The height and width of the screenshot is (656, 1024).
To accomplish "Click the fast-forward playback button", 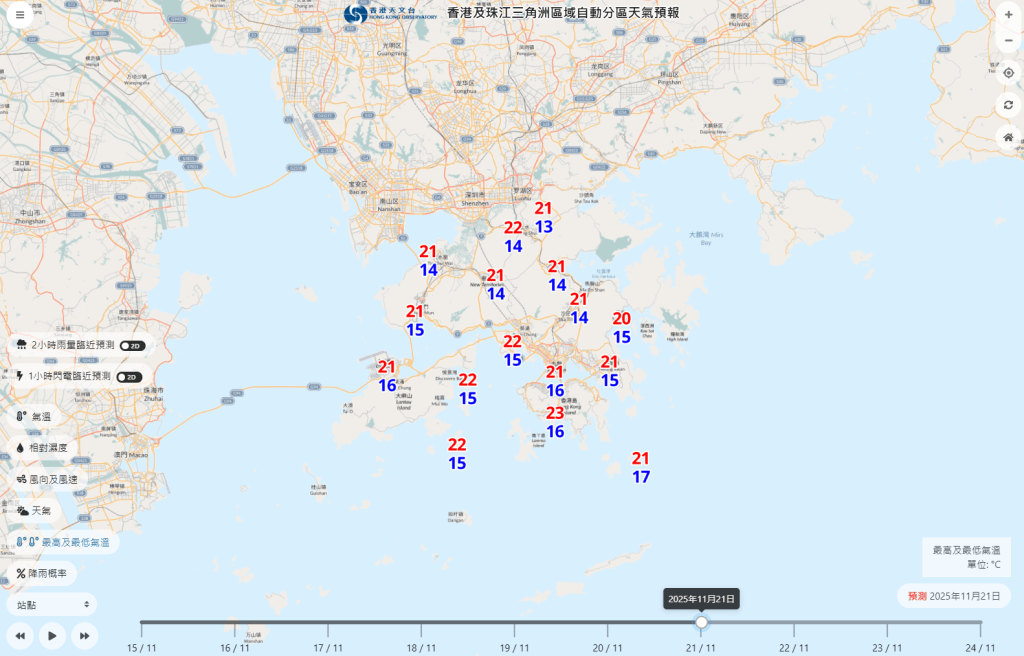I will click(83, 634).
